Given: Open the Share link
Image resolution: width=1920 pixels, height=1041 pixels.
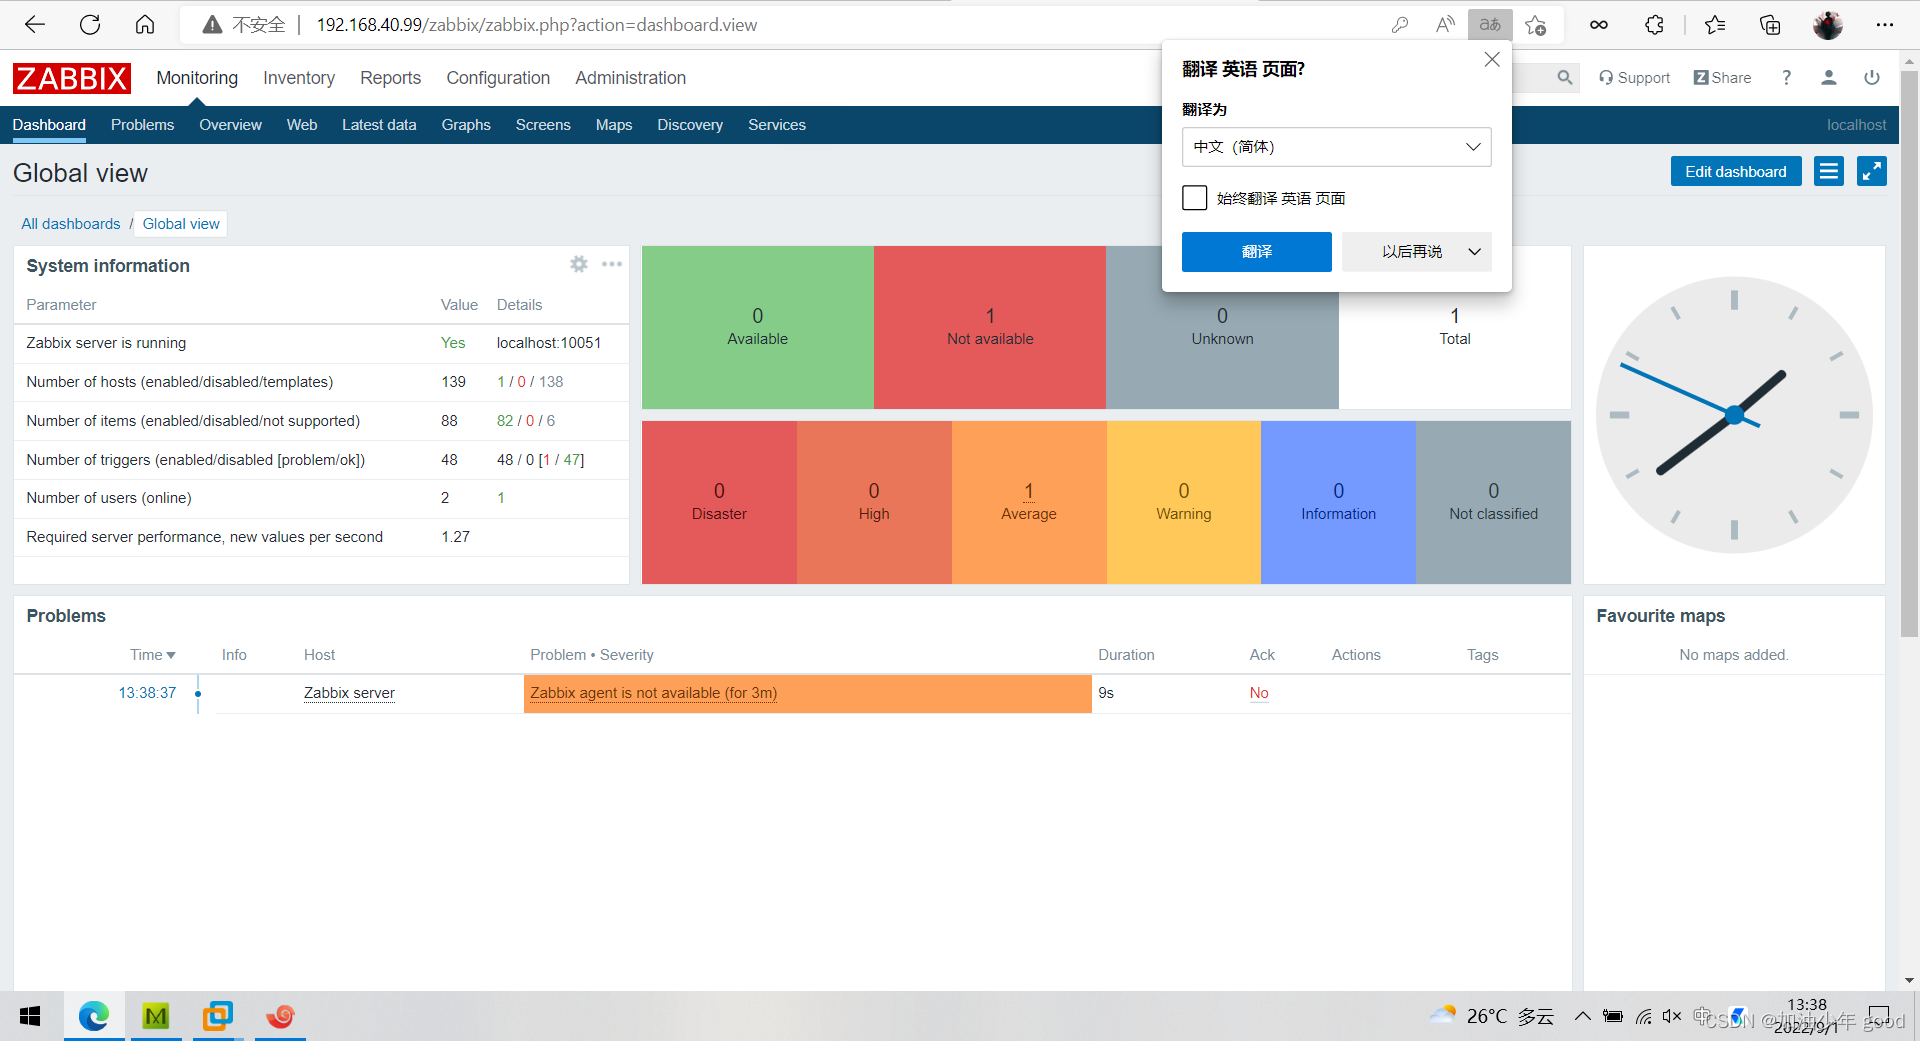Looking at the screenshot, I should click(1723, 77).
